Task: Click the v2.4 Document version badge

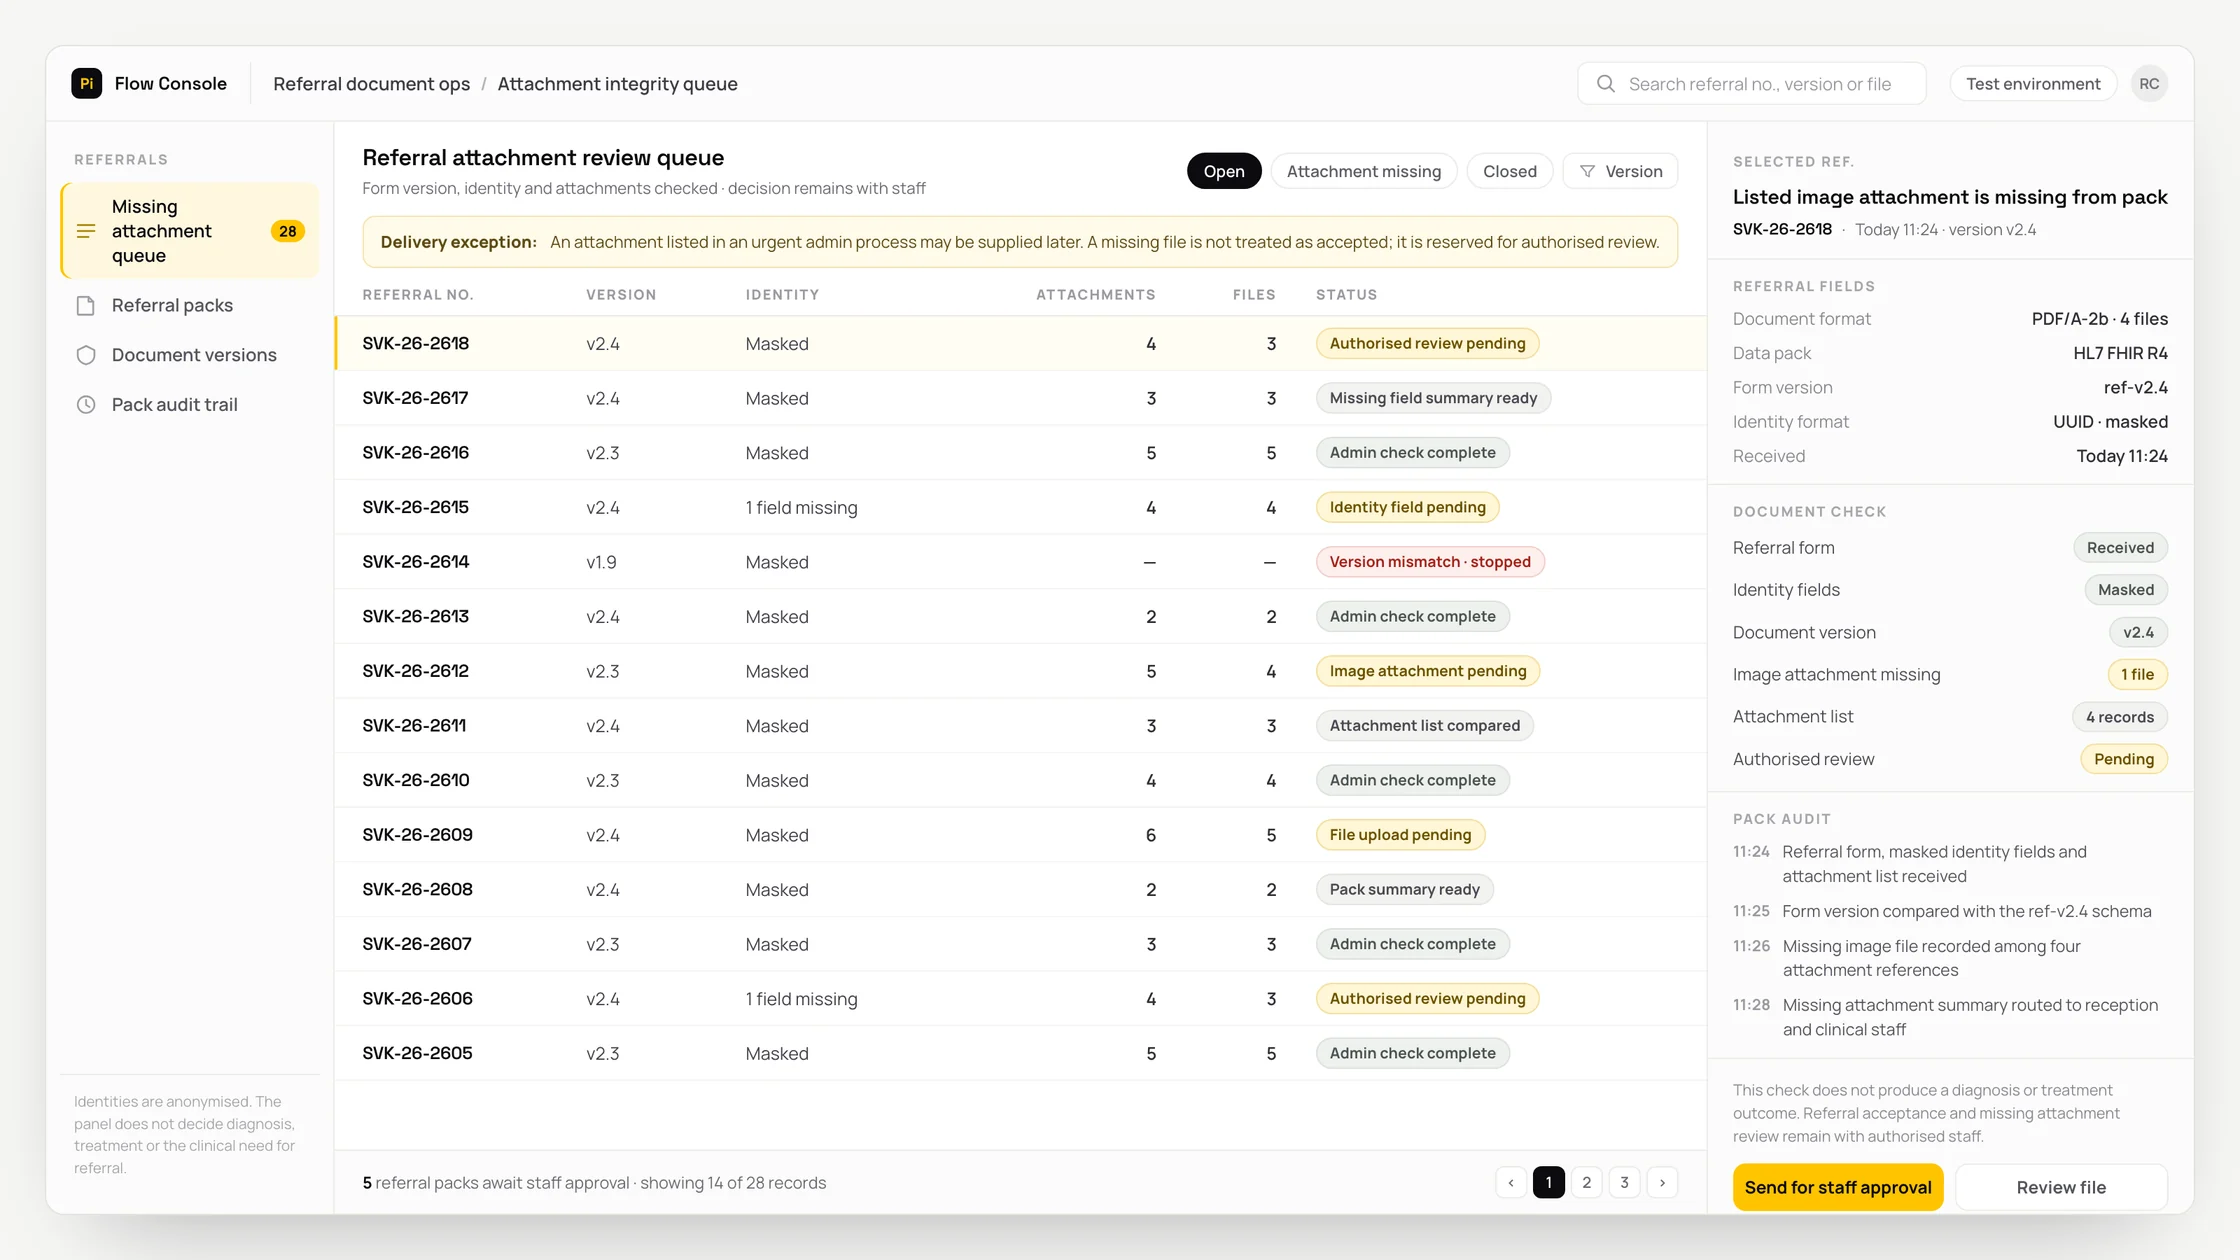Action: [2138, 633]
